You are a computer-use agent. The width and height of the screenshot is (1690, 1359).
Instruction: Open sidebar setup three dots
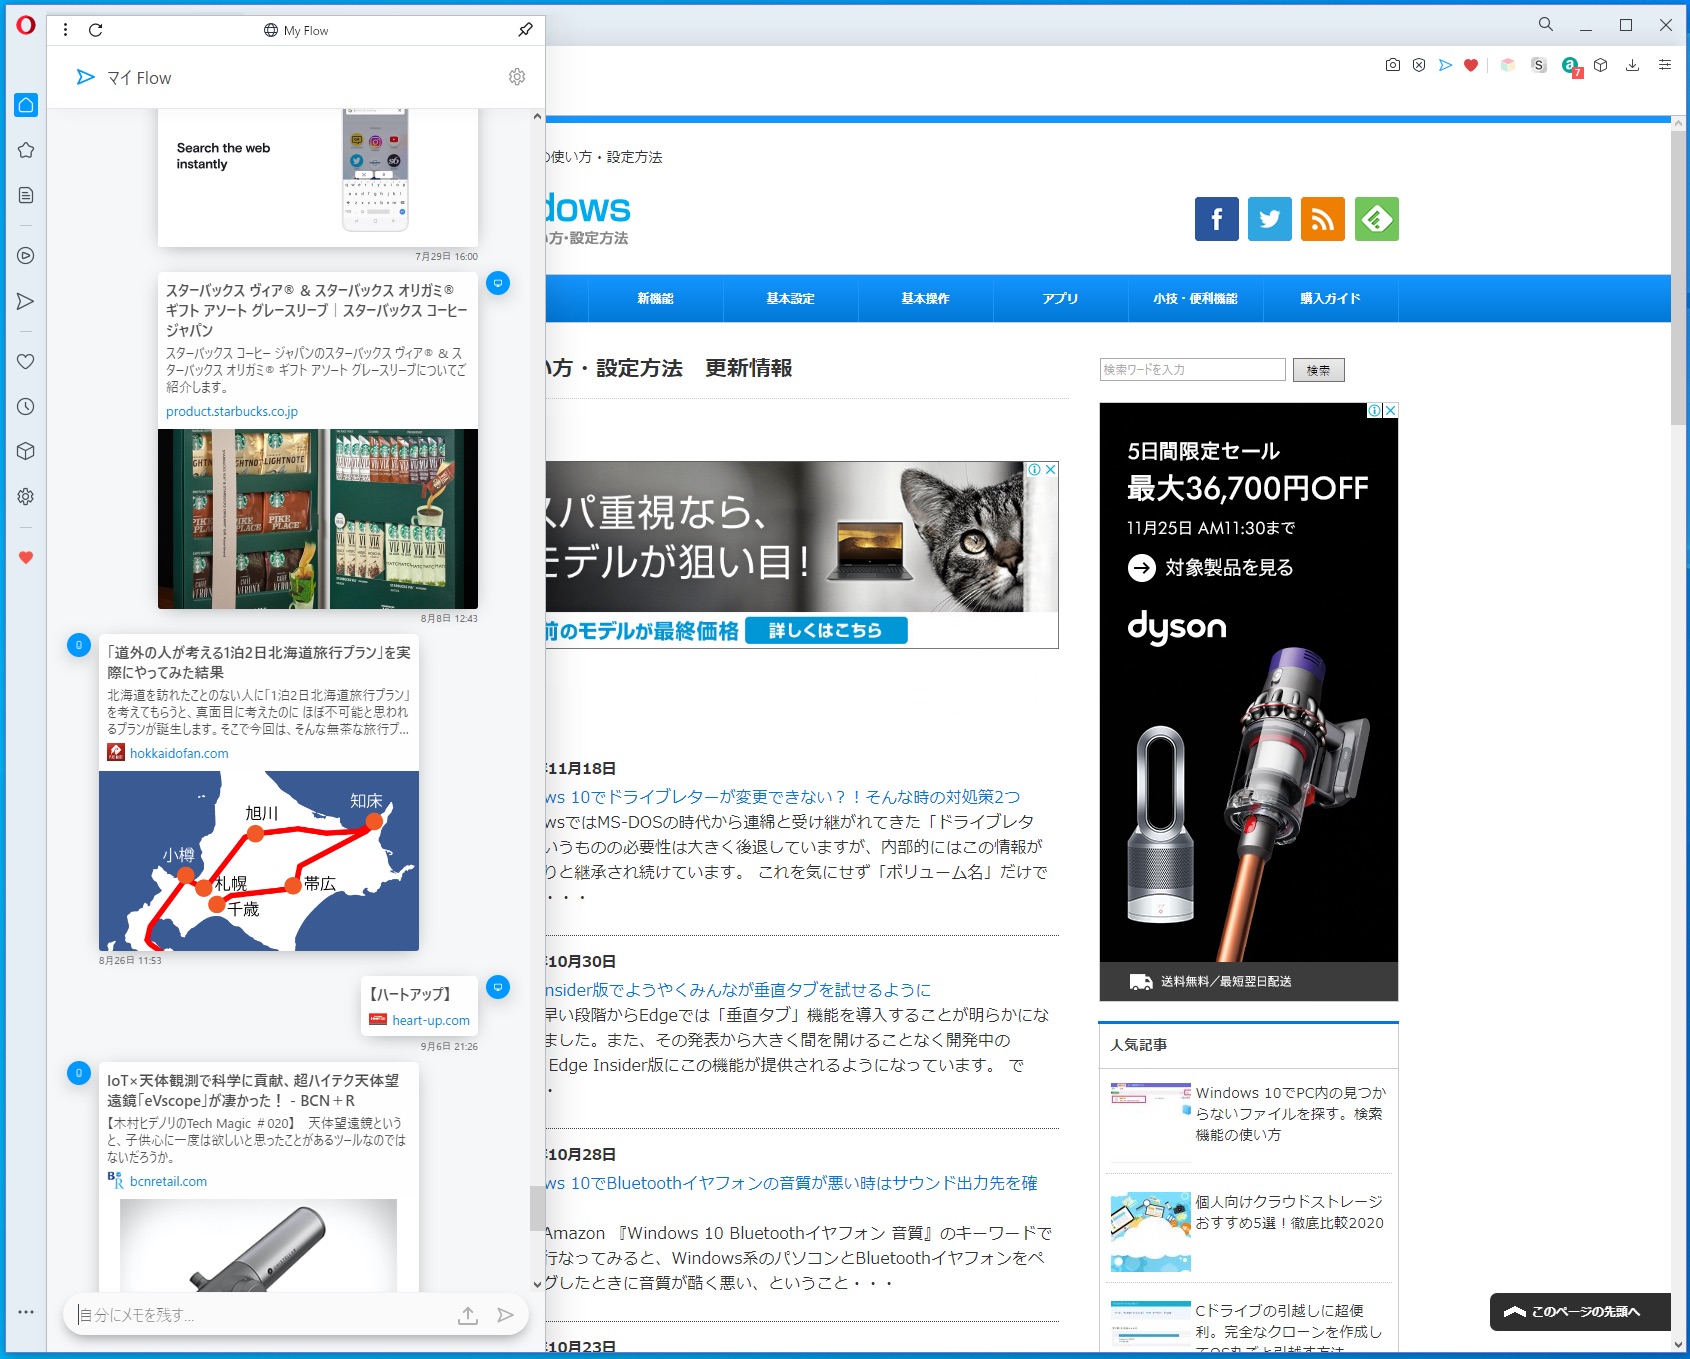[26, 1312]
